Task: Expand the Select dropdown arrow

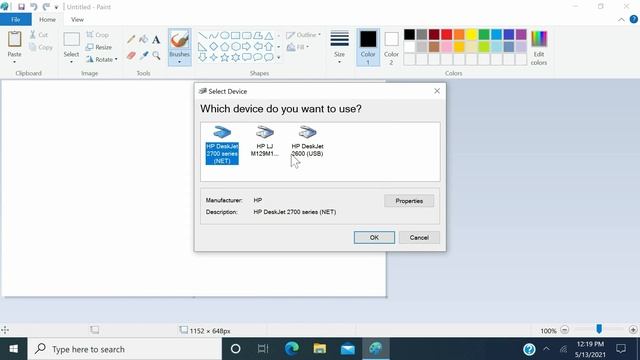Action: (71, 62)
